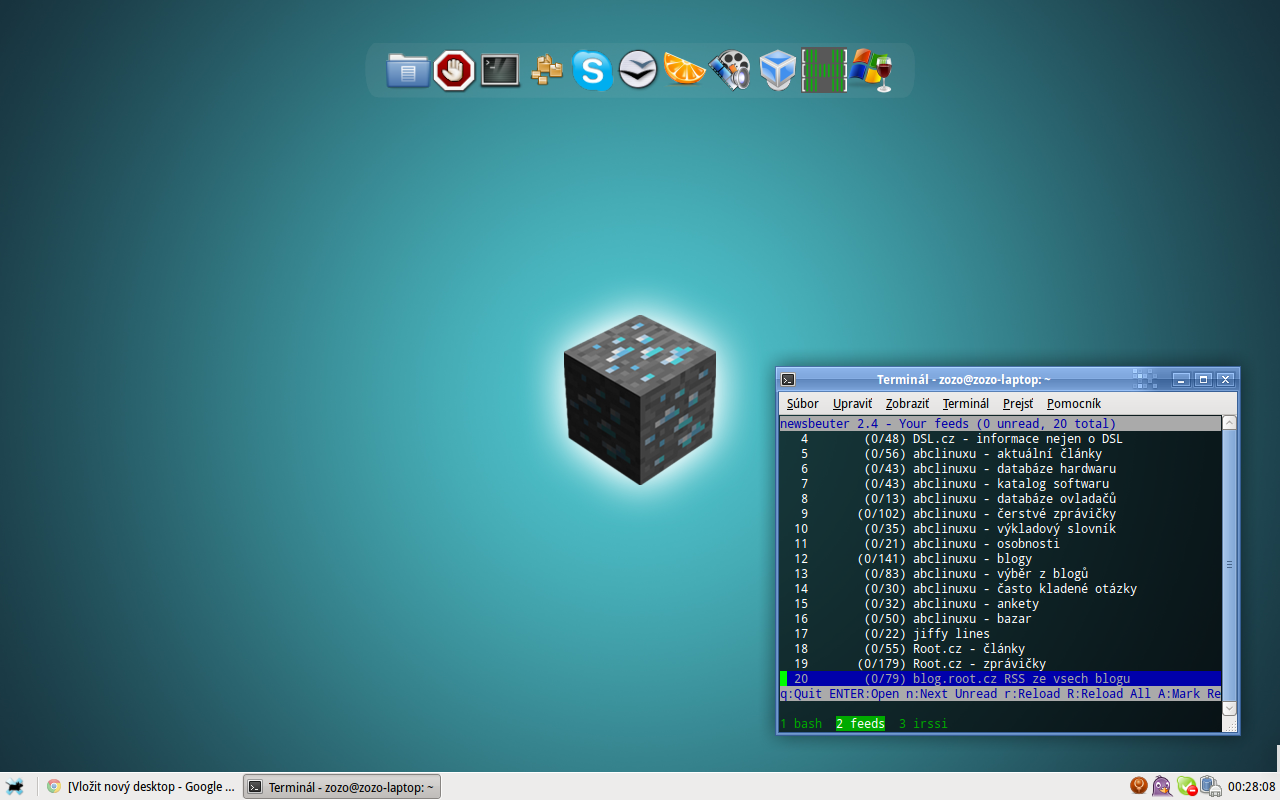Launch Skype from the dock
This screenshot has height=800, width=1280.
click(x=592, y=71)
